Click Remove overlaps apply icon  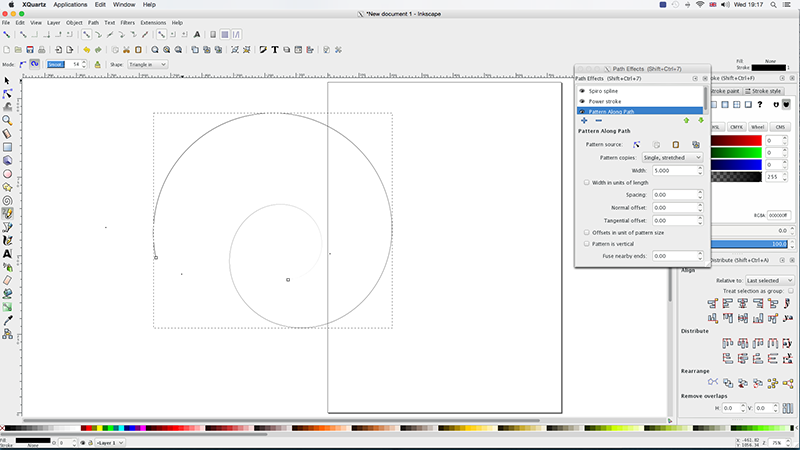tap(788, 408)
